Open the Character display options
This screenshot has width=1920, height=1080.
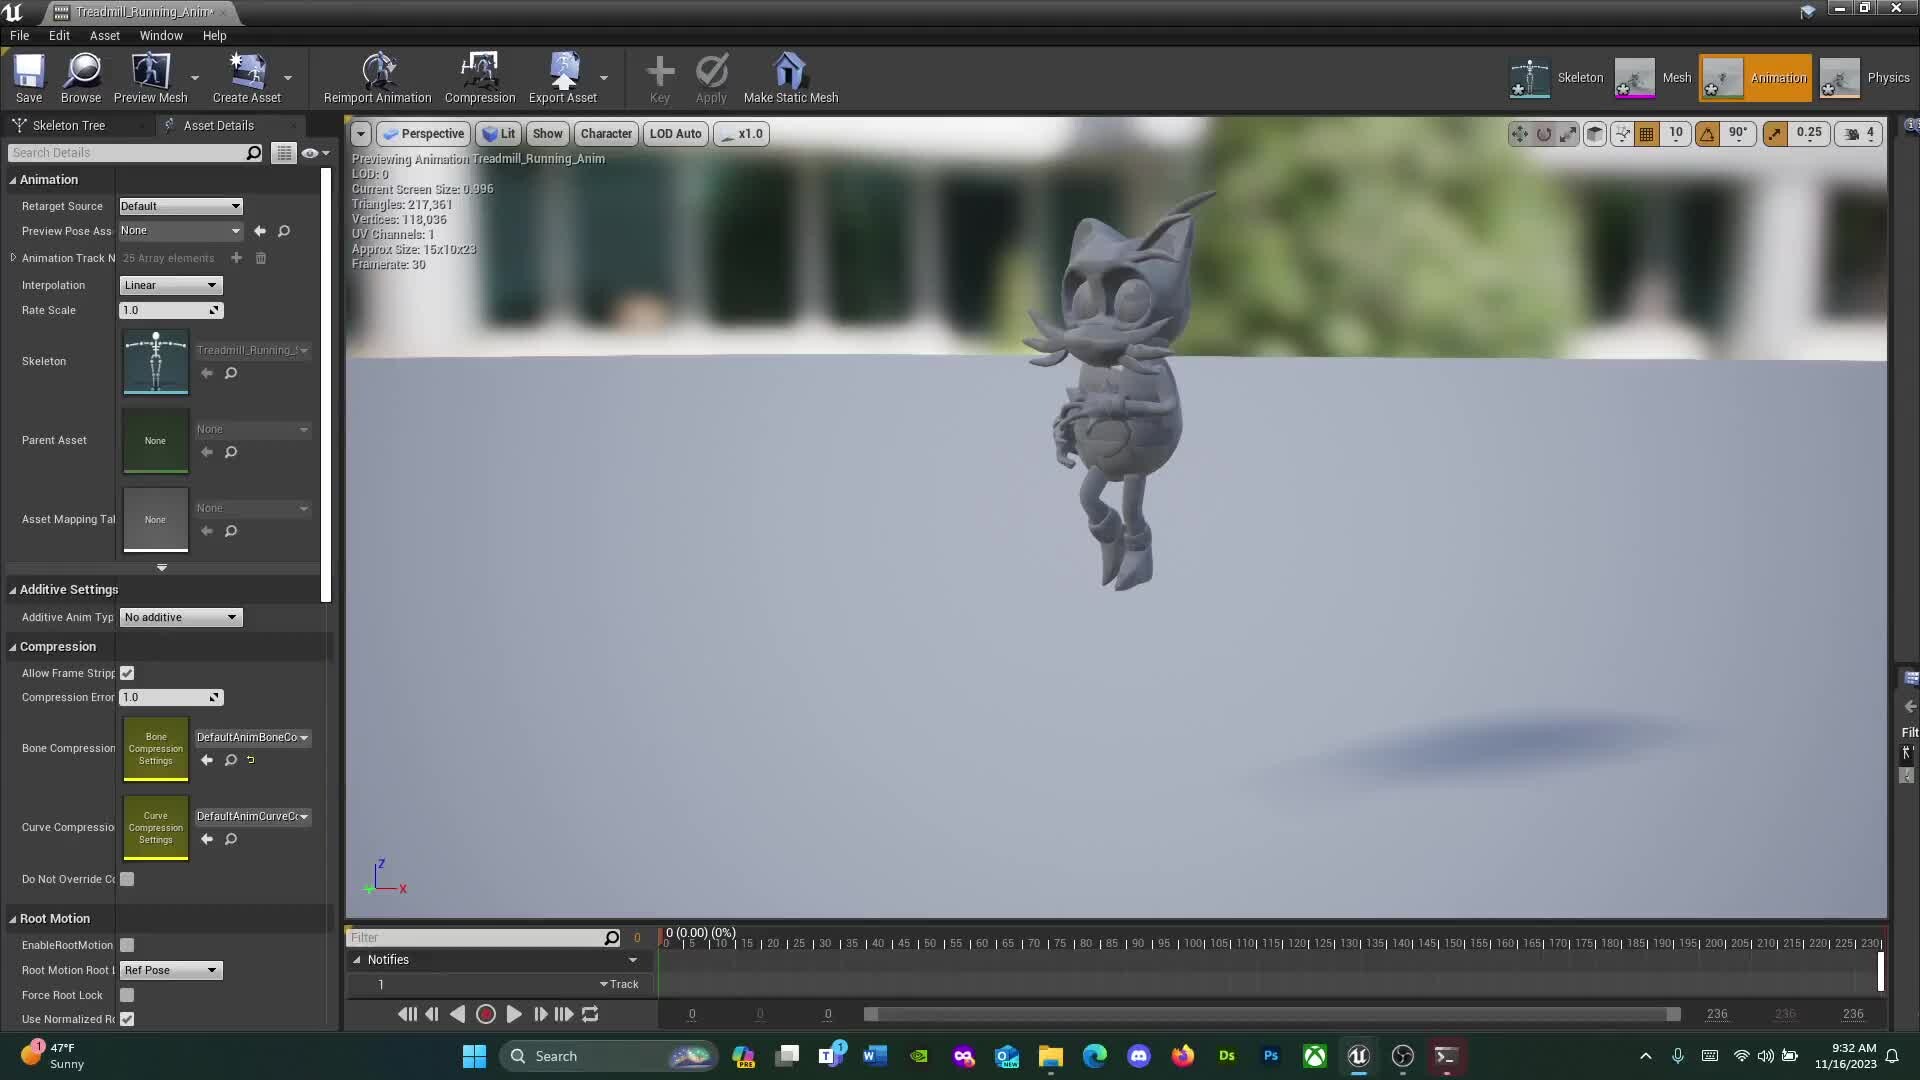tap(606, 133)
